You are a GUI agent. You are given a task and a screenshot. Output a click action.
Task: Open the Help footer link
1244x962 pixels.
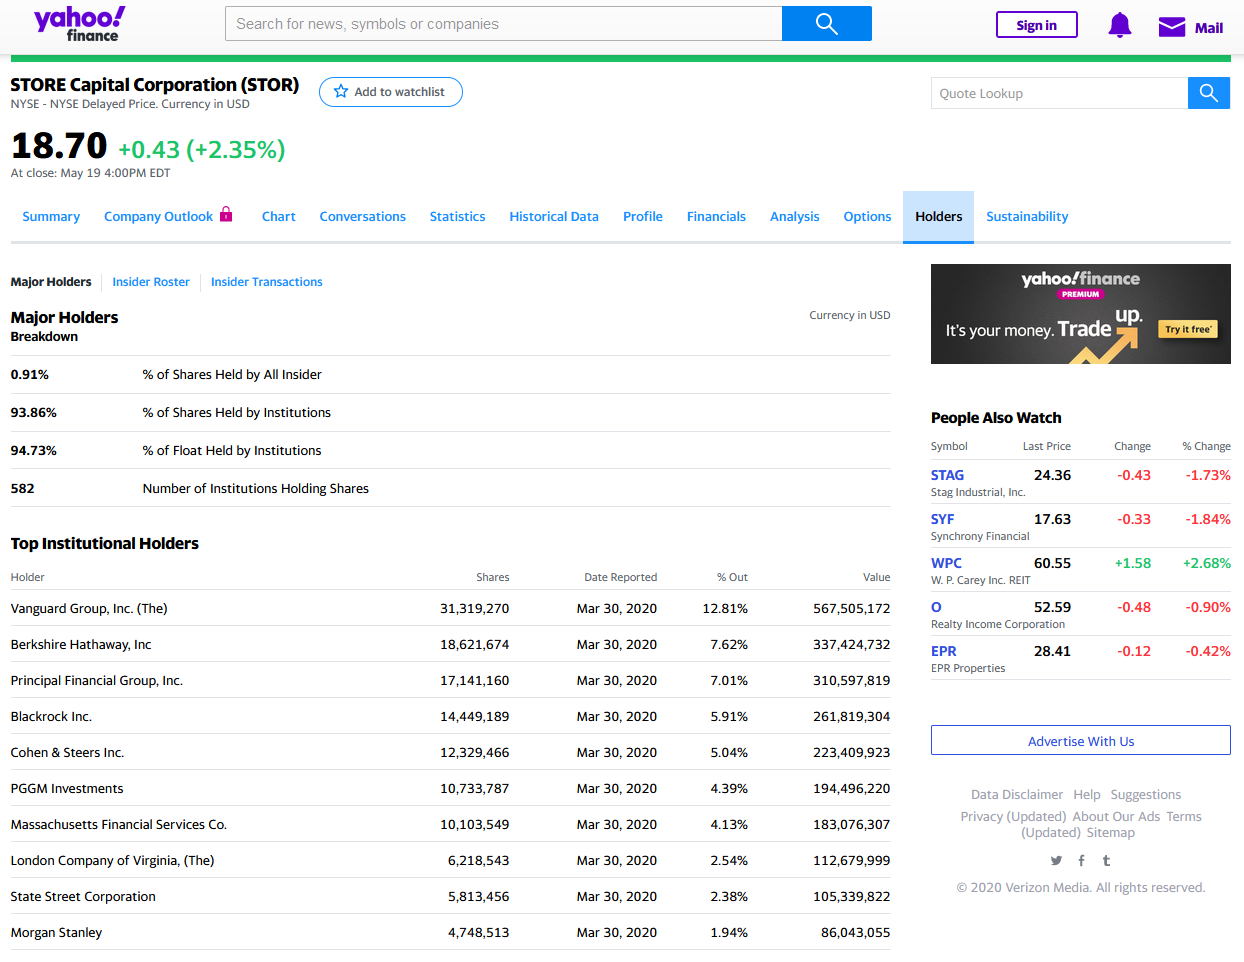point(1087,795)
